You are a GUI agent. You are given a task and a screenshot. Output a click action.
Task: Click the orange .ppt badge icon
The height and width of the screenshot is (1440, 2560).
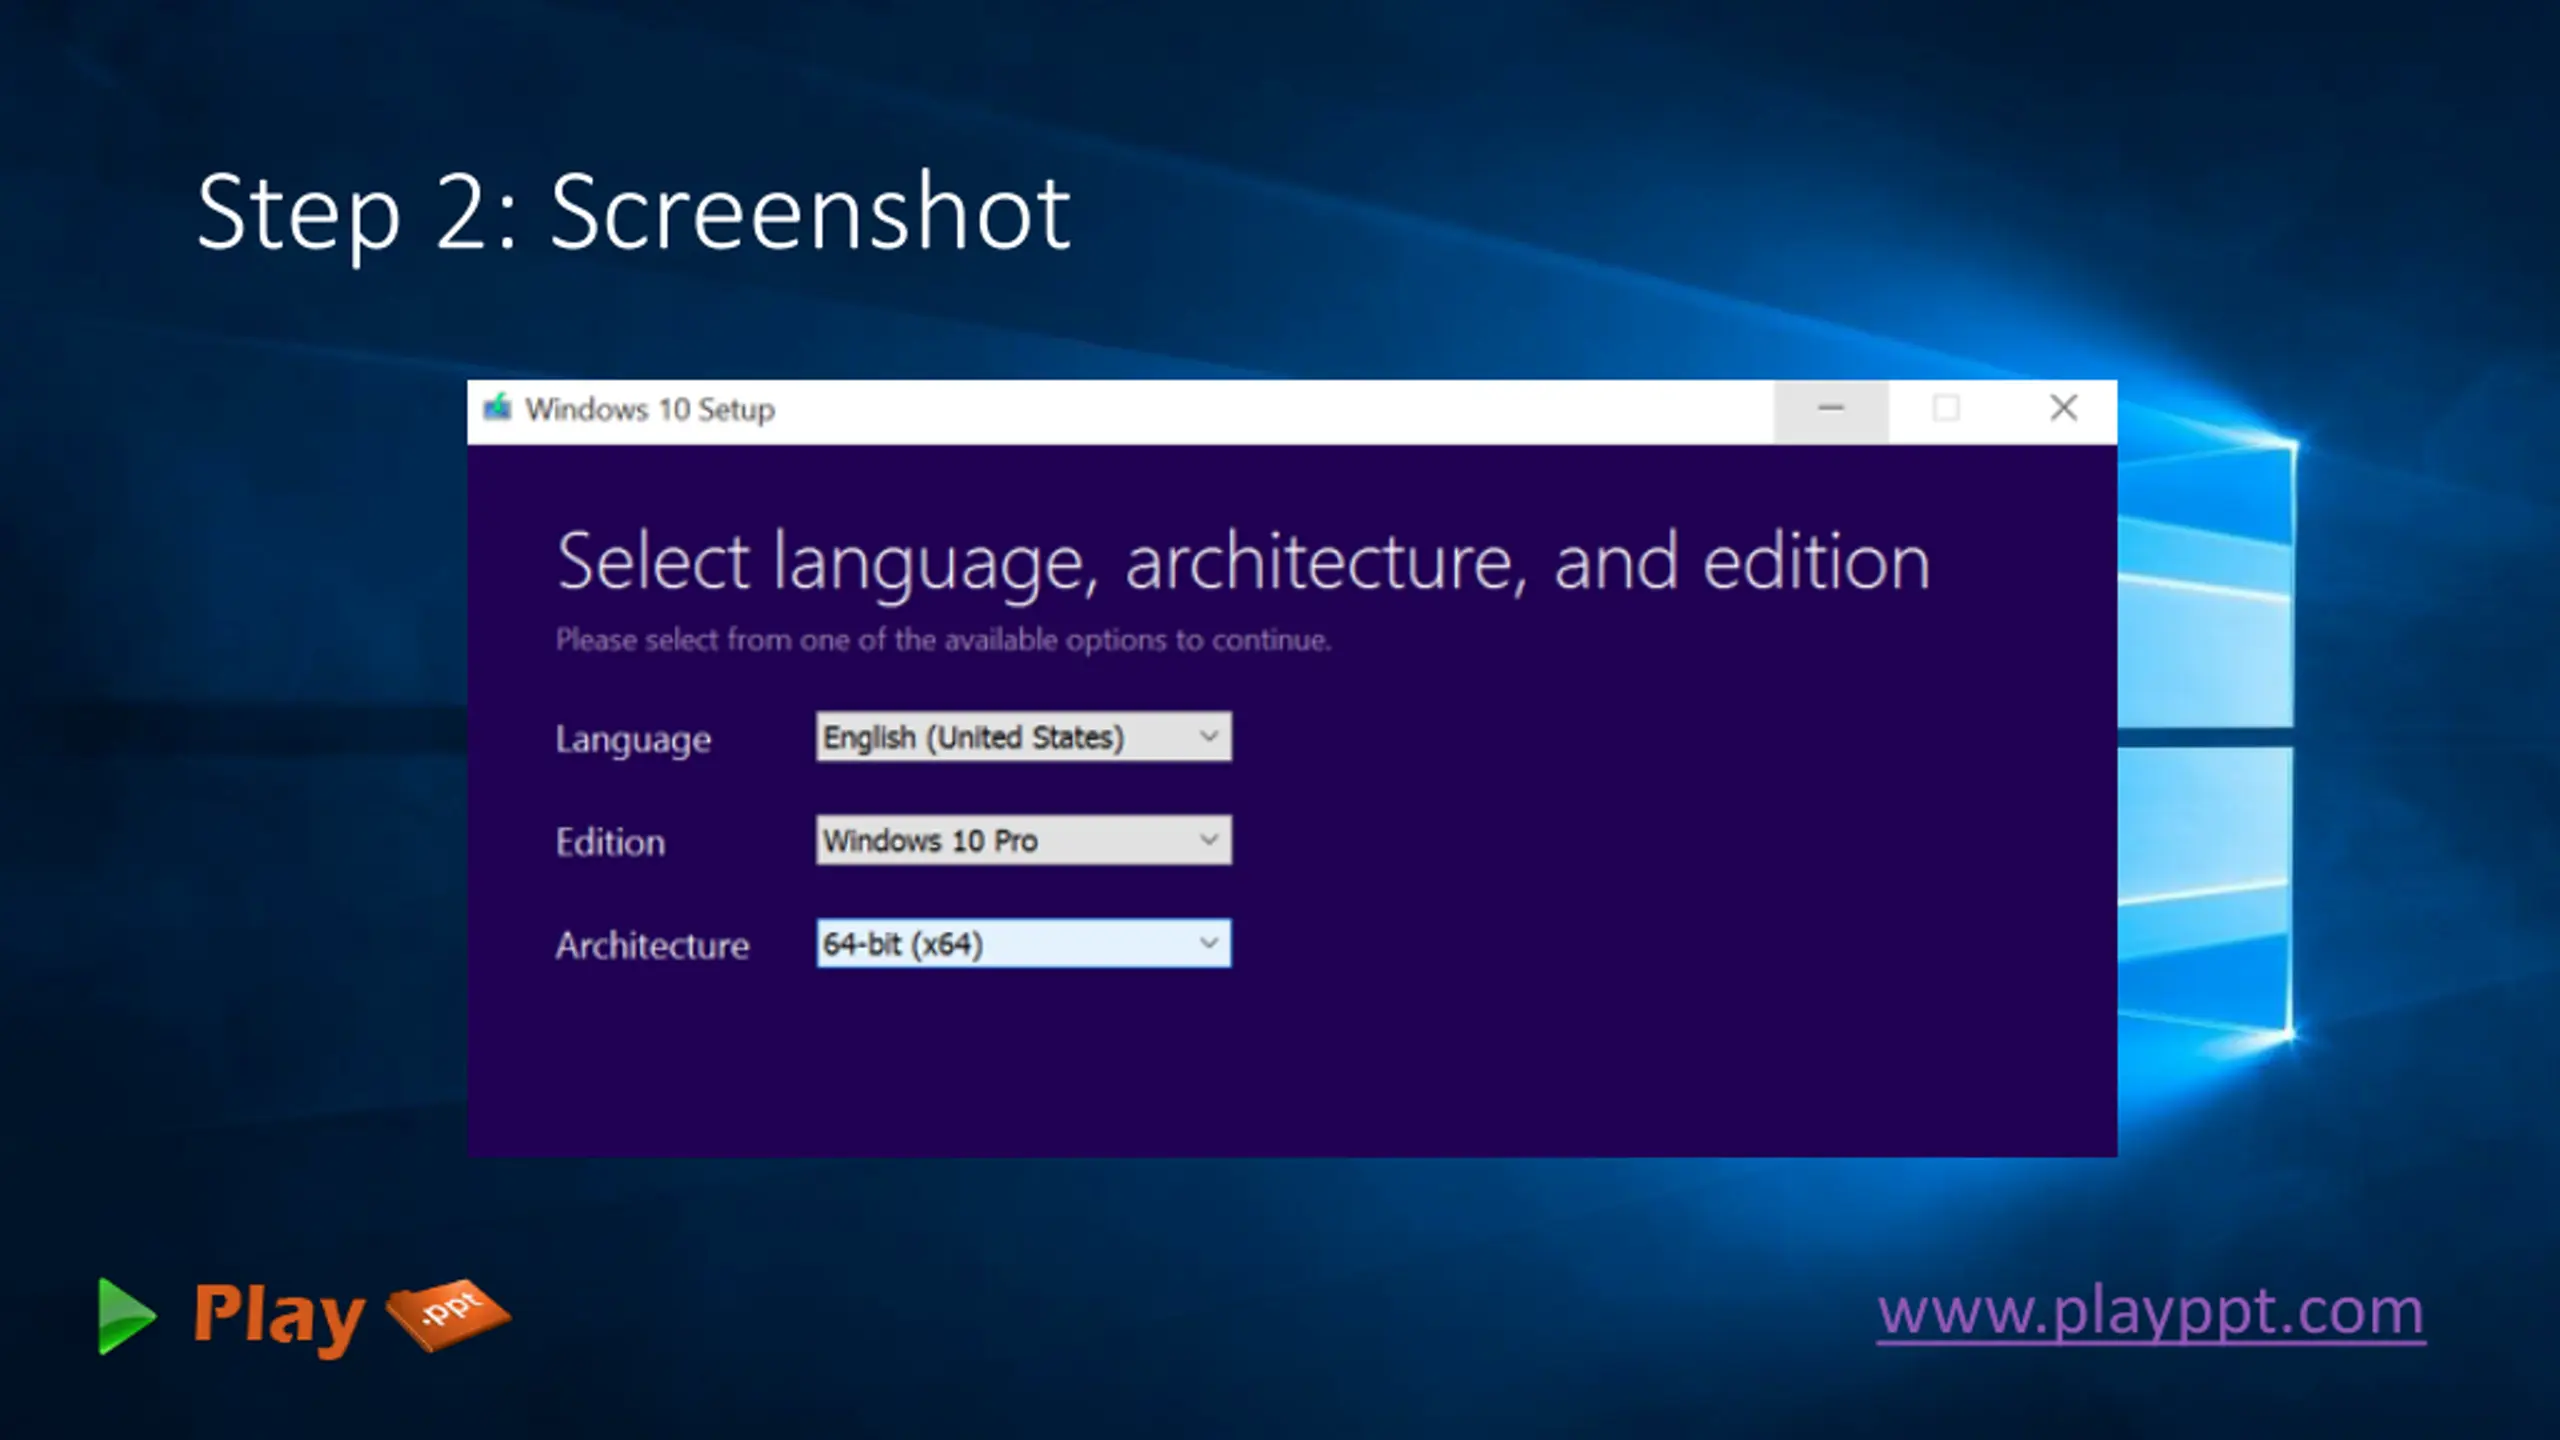449,1314
